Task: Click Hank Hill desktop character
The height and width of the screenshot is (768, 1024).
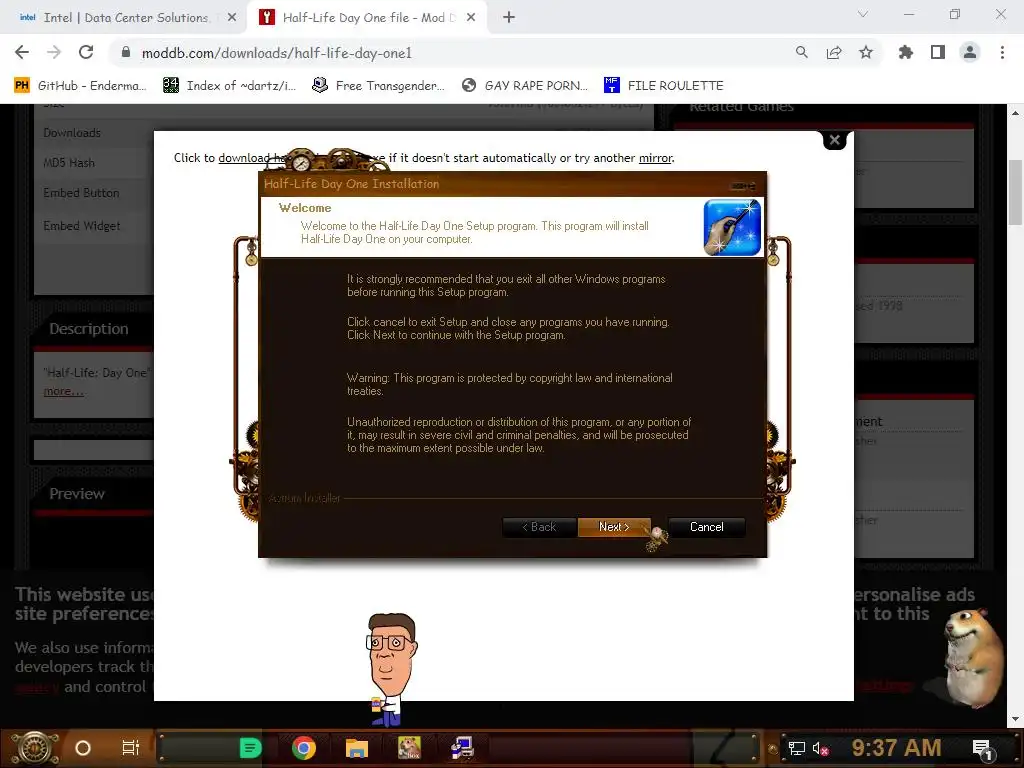Action: click(x=390, y=669)
